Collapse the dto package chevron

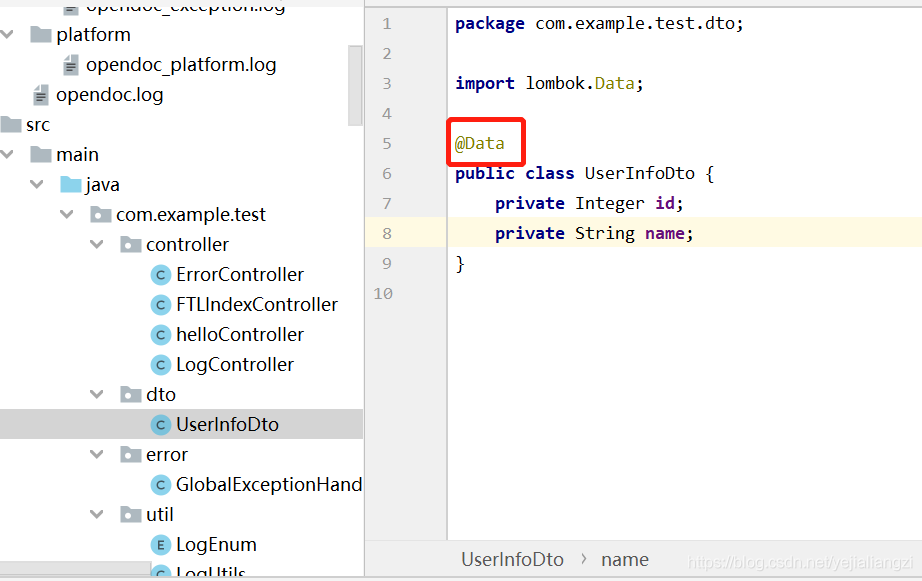(97, 395)
